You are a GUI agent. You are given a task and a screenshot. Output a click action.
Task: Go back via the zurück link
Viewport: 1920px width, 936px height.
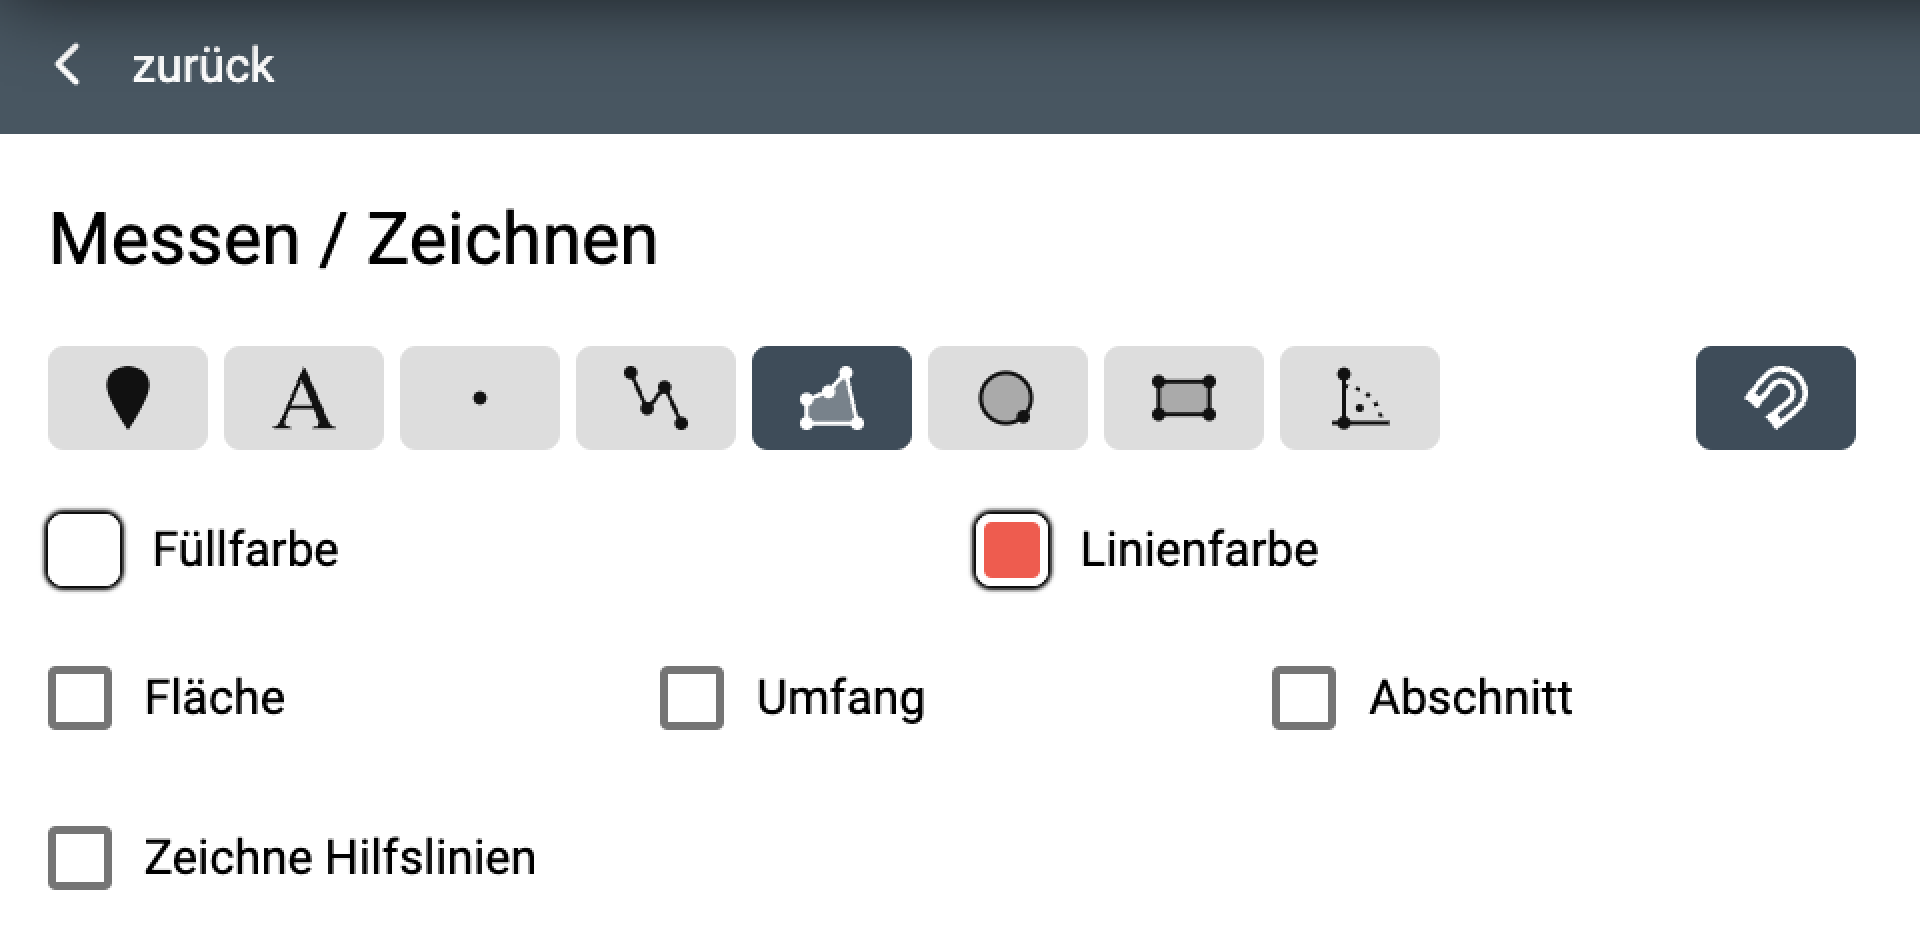click(203, 66)
